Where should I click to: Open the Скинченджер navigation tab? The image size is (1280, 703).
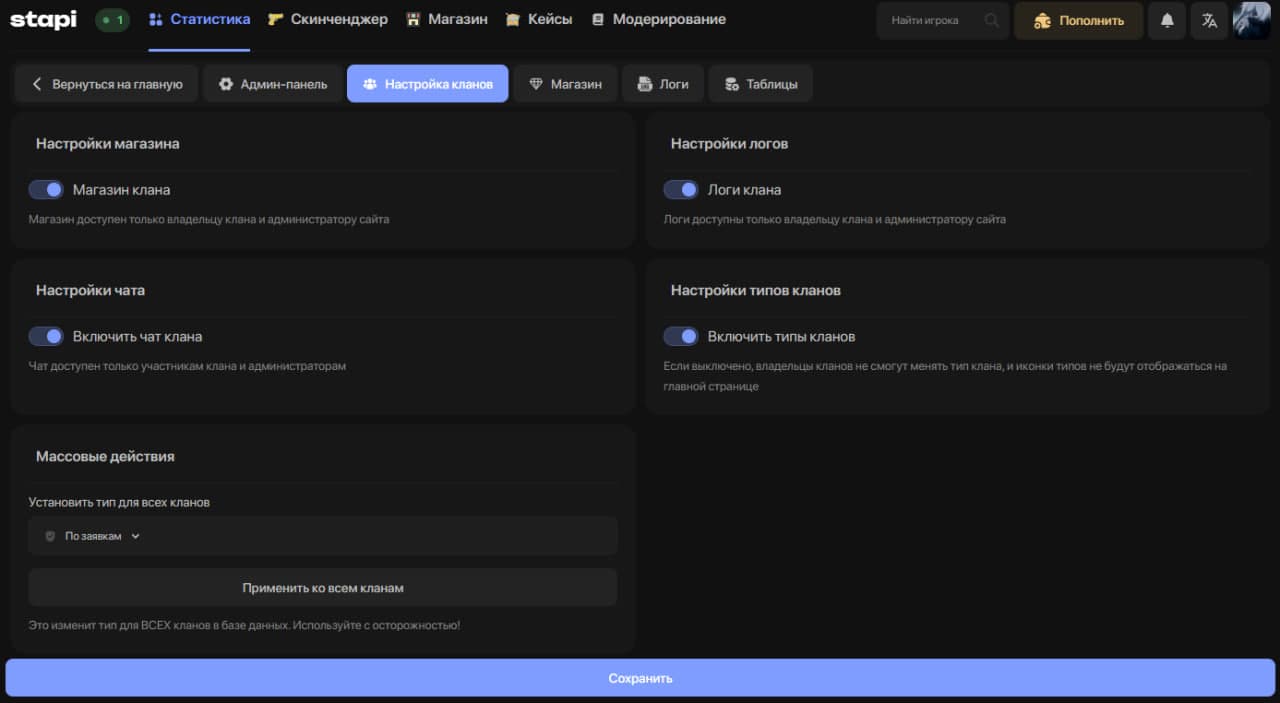[328, 19]
